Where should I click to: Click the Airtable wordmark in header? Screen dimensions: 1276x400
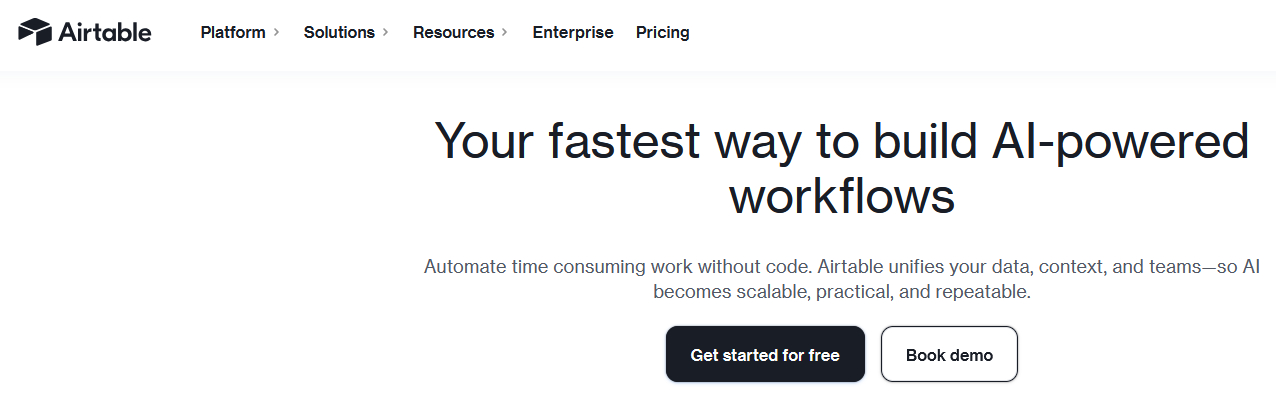[105, 32]
